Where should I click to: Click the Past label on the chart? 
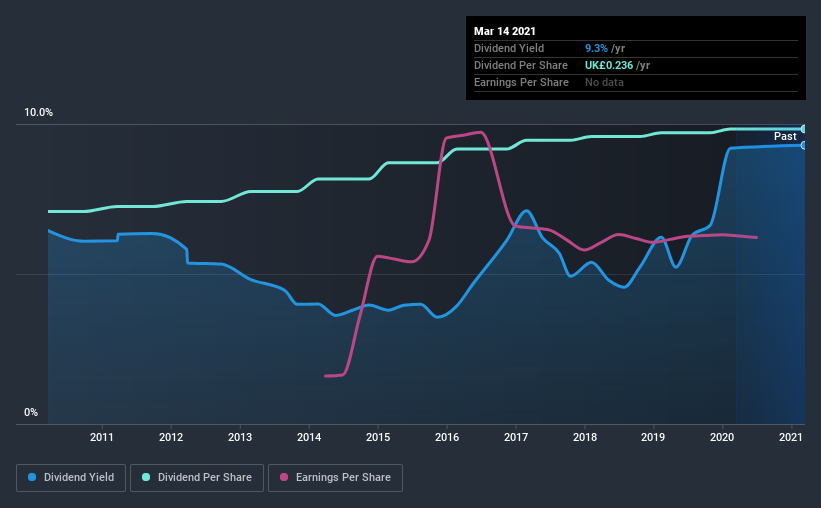click(785, 137)
